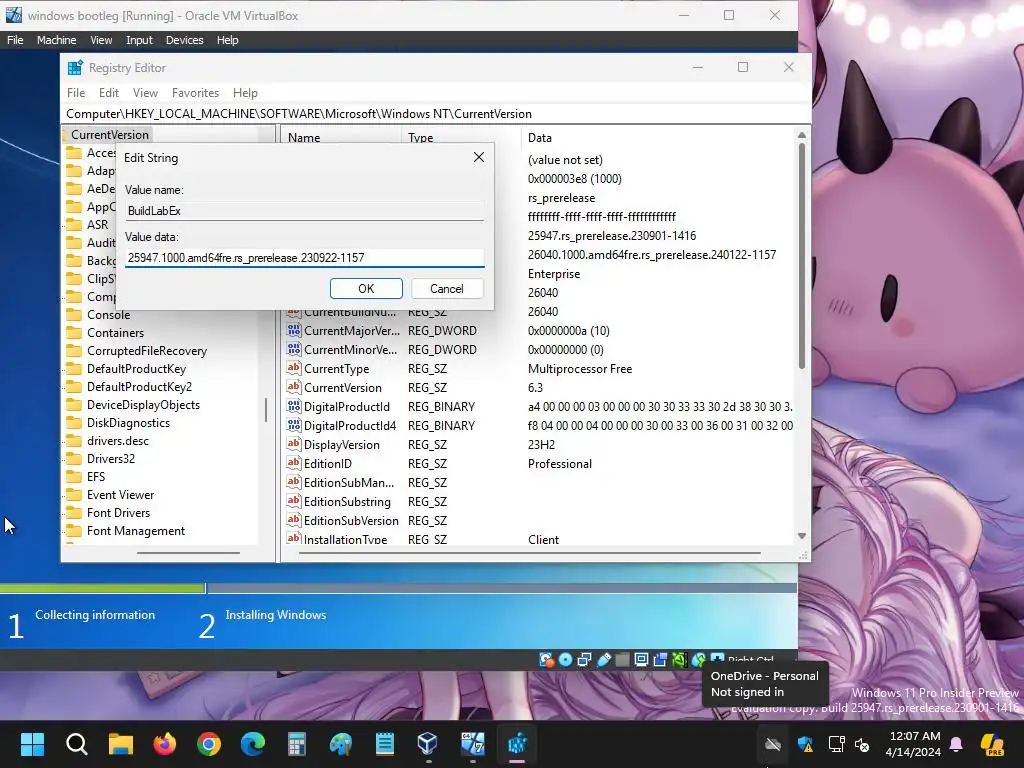Open taskbar Search

pyautogui.click(x=76, y=743)
